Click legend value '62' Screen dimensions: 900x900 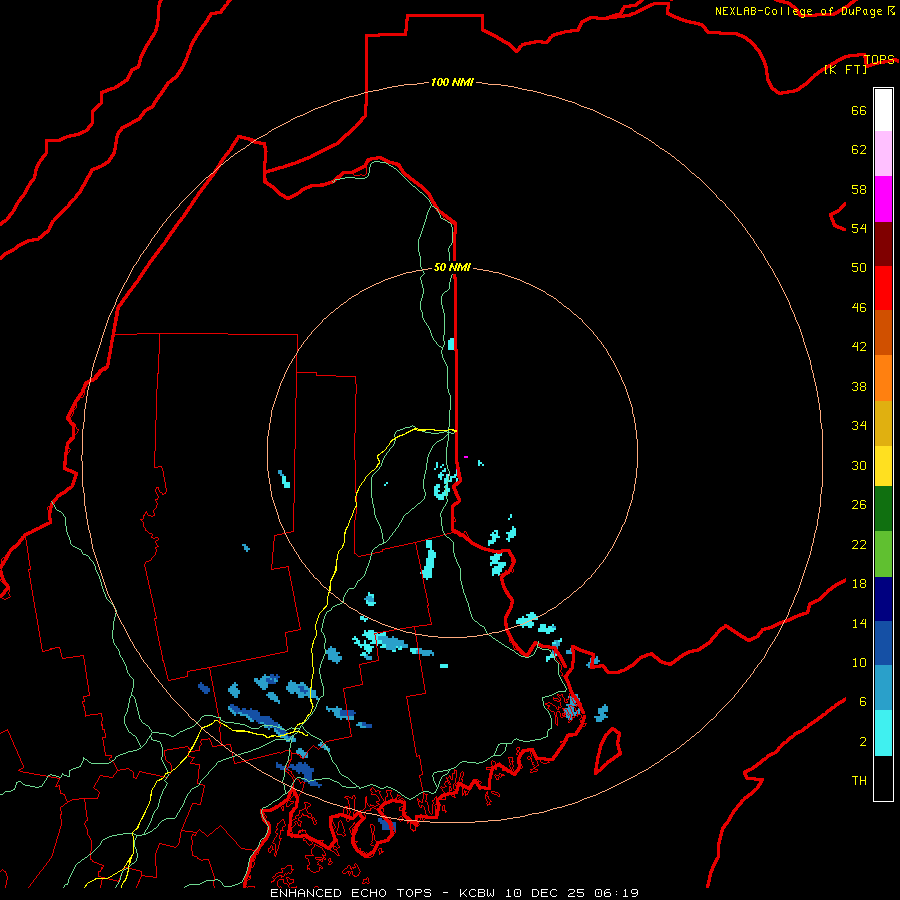click(859, 150)
